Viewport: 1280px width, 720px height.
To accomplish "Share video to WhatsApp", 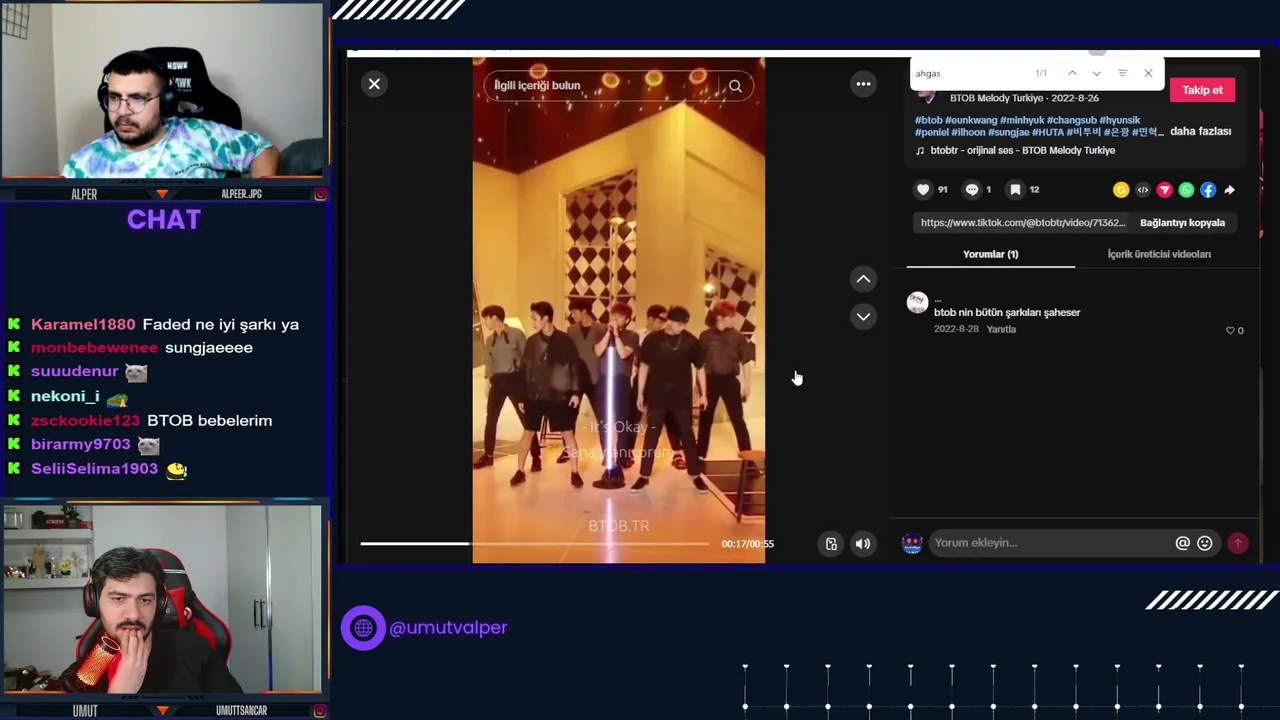I will pos(1186,190).
